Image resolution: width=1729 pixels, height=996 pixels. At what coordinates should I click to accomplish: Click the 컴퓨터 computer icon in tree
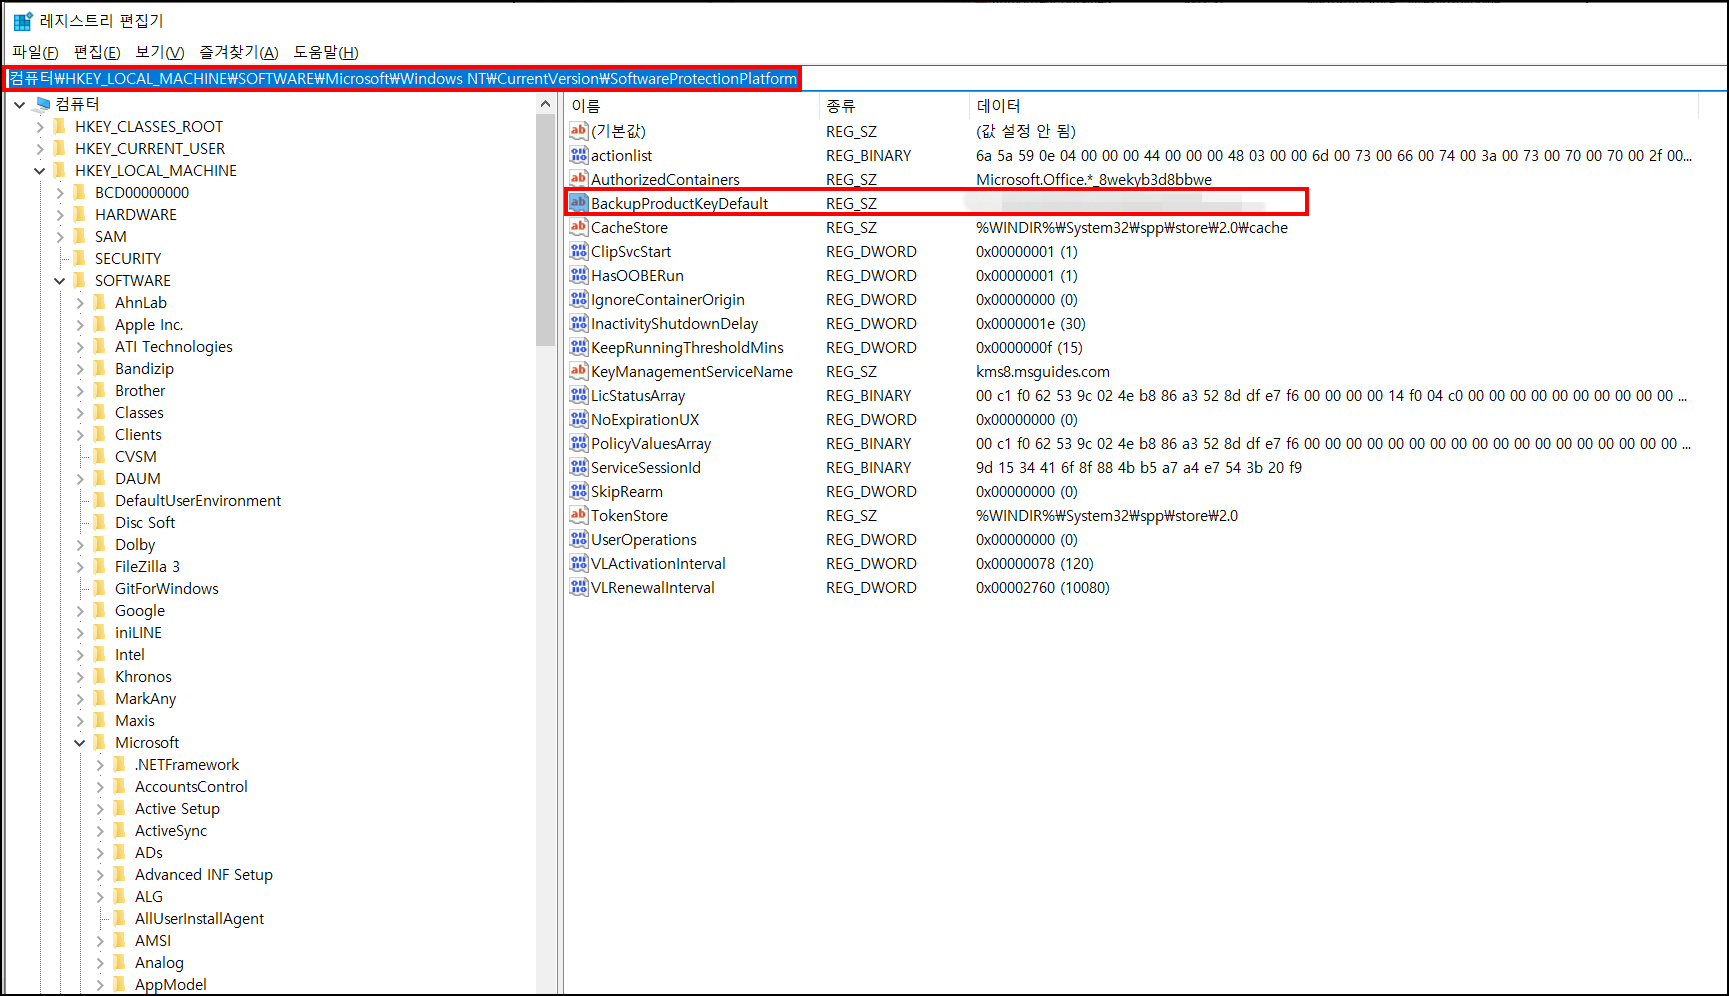pos(42,104)
